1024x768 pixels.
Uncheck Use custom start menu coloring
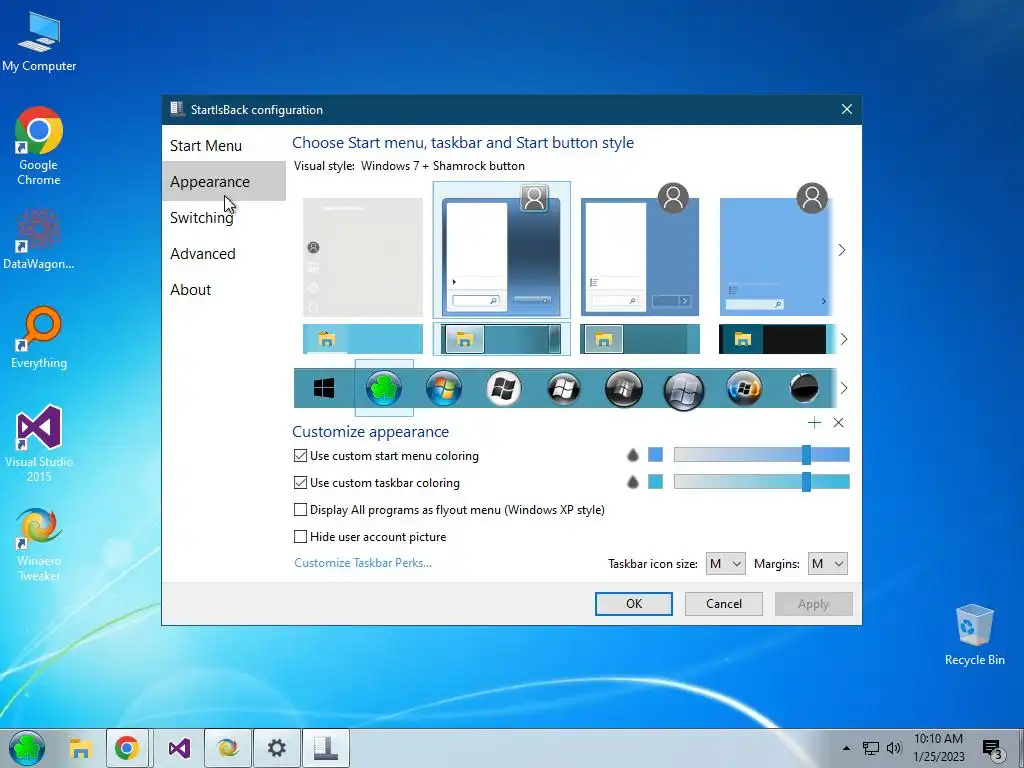[x=300, y=456]
